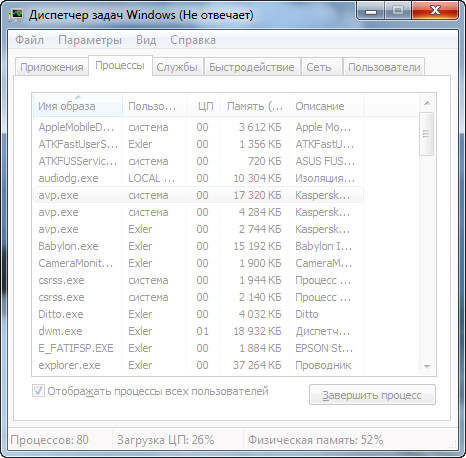Switch to the 'Быстродействие' tab

click(x=252, y=67)
